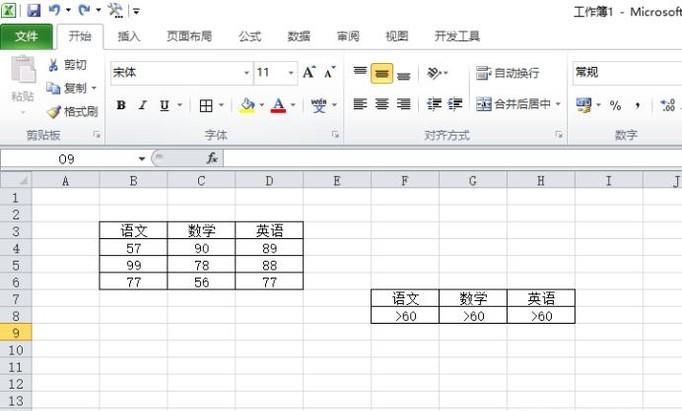Image resolution: width=682 pixels, height=411 pixels.
Task: Align text left
Action: [x=360, y=104]
